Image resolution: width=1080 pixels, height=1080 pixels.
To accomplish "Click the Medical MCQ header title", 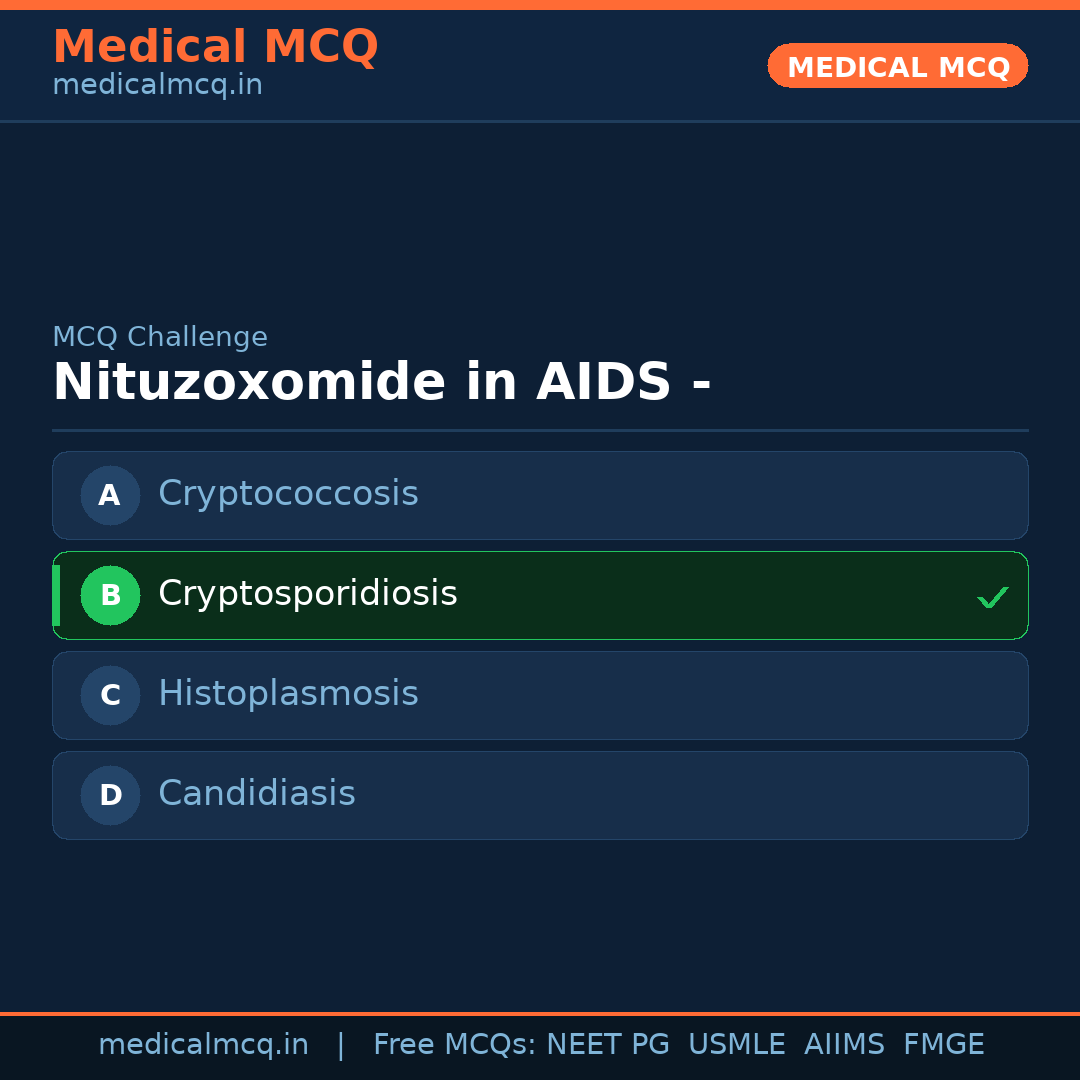I will [215, 47].
